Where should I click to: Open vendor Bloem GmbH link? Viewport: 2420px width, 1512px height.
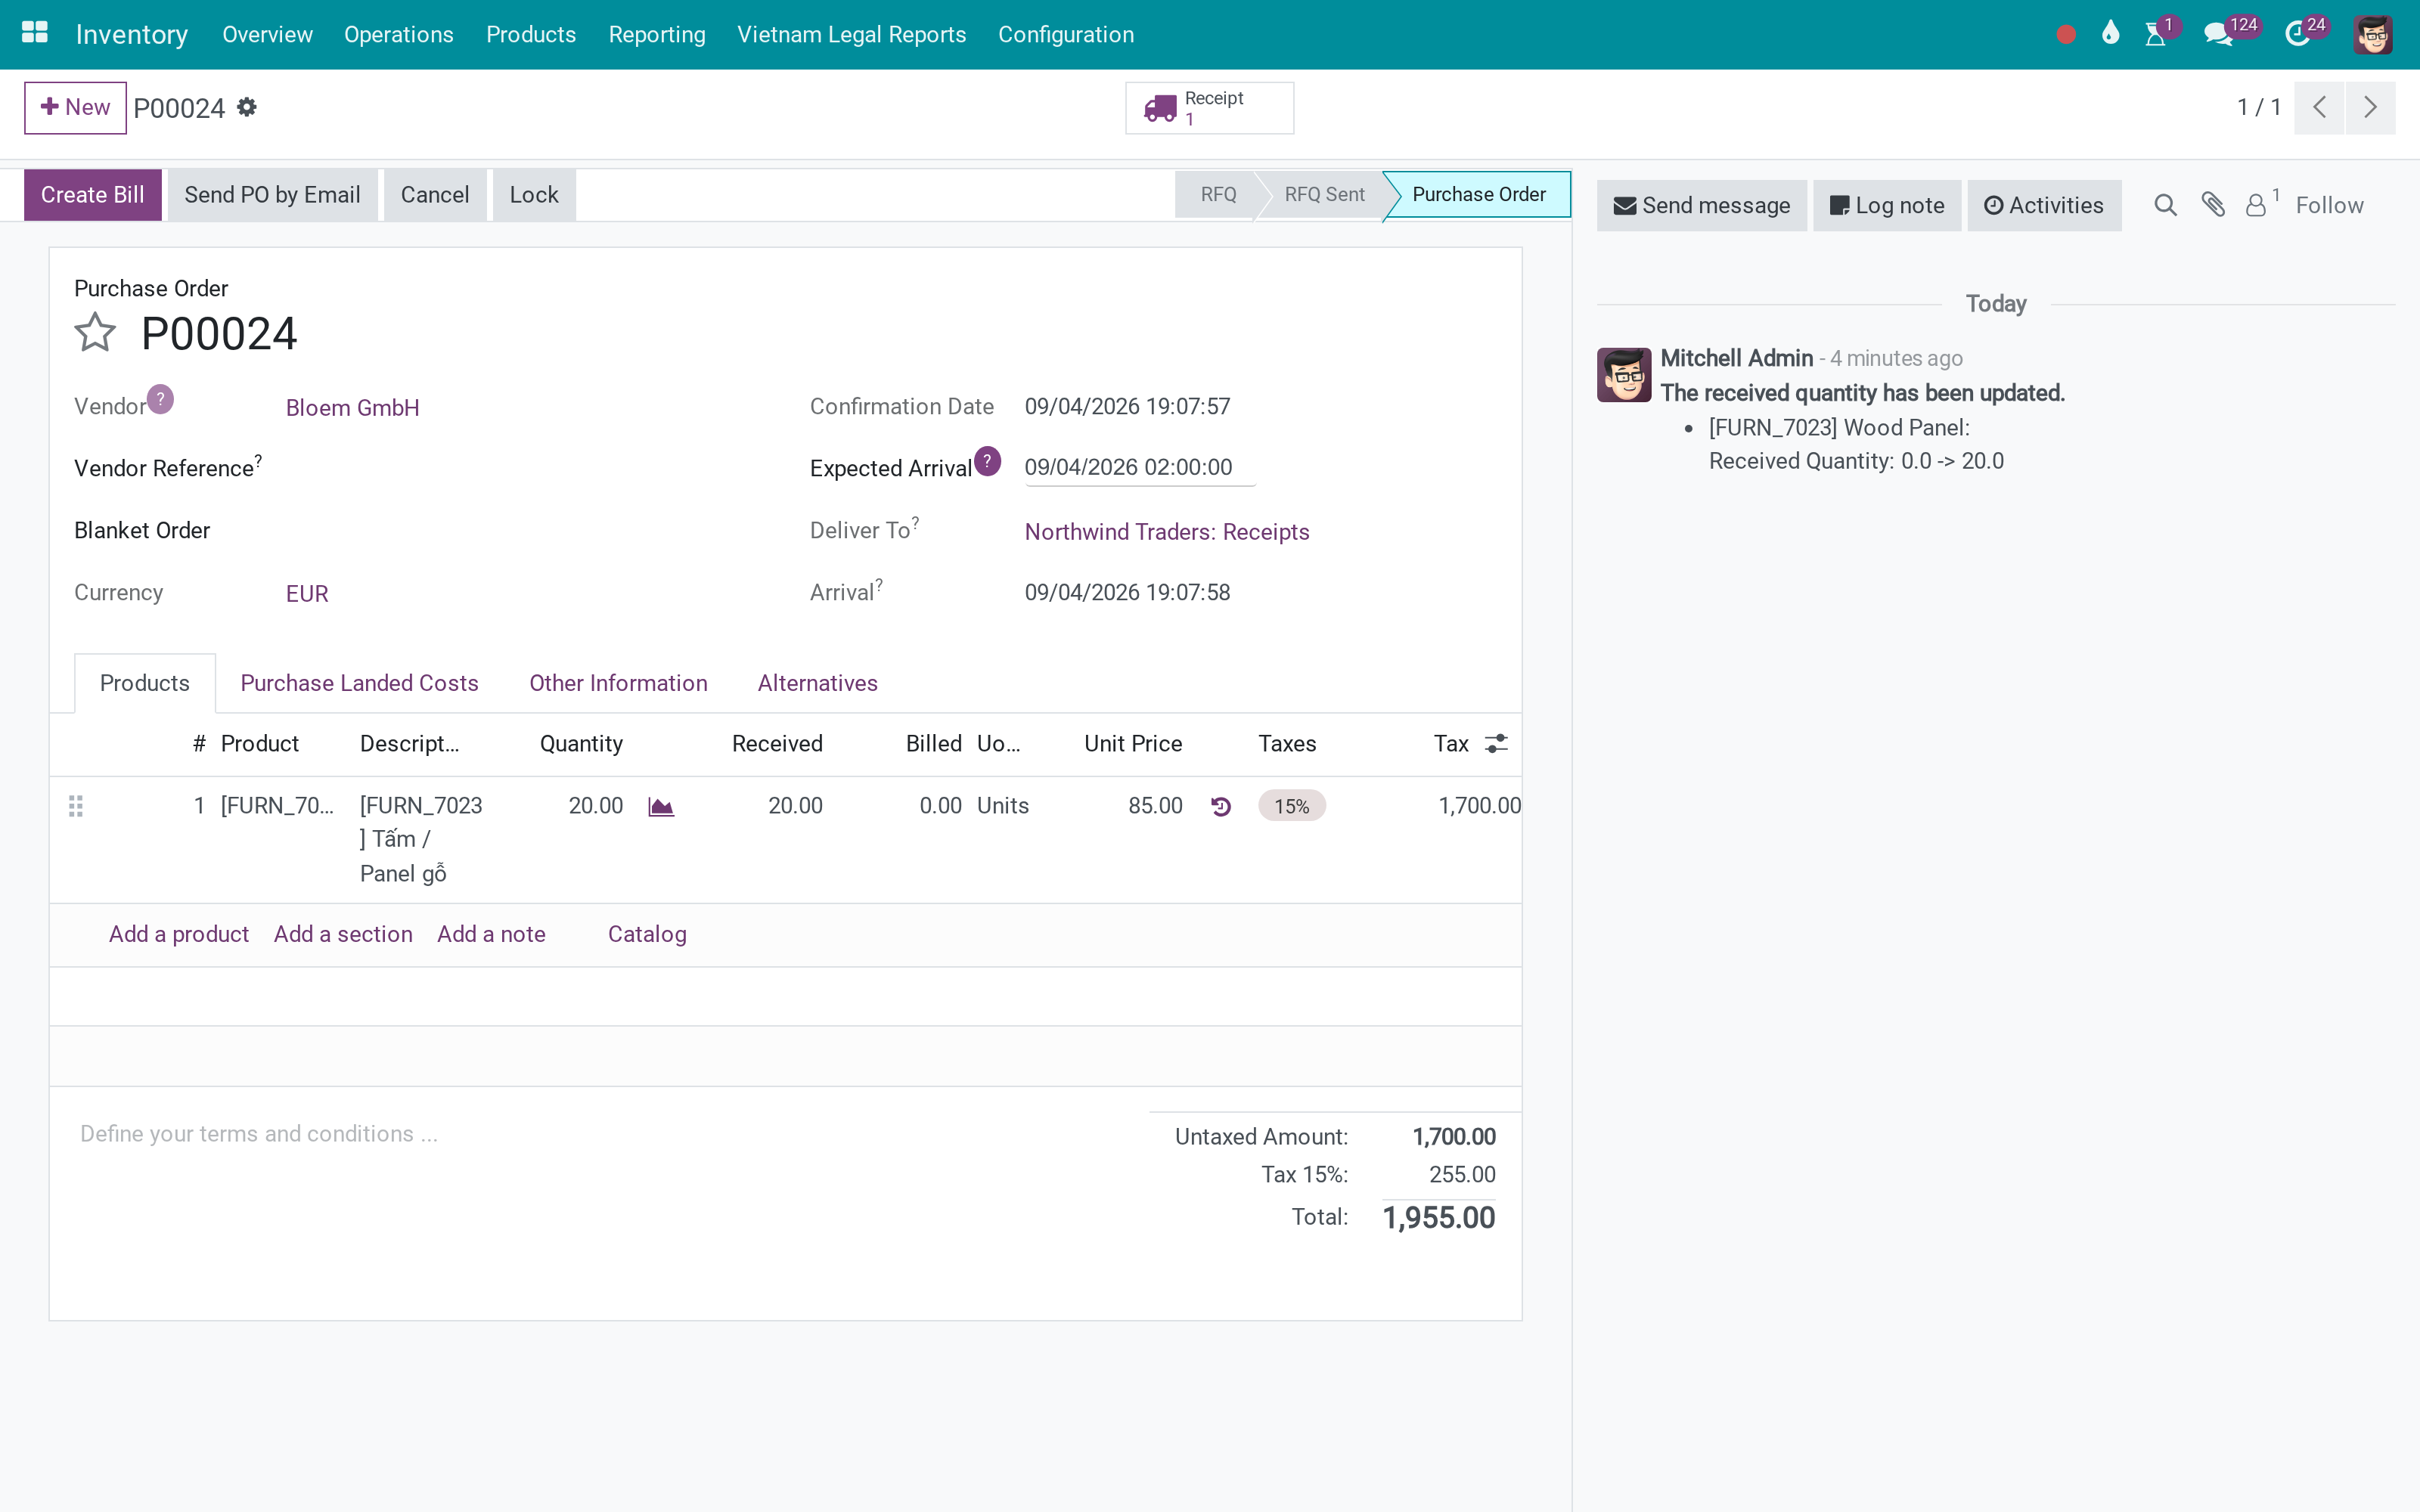pyautogui.click(x=352, y=408)
